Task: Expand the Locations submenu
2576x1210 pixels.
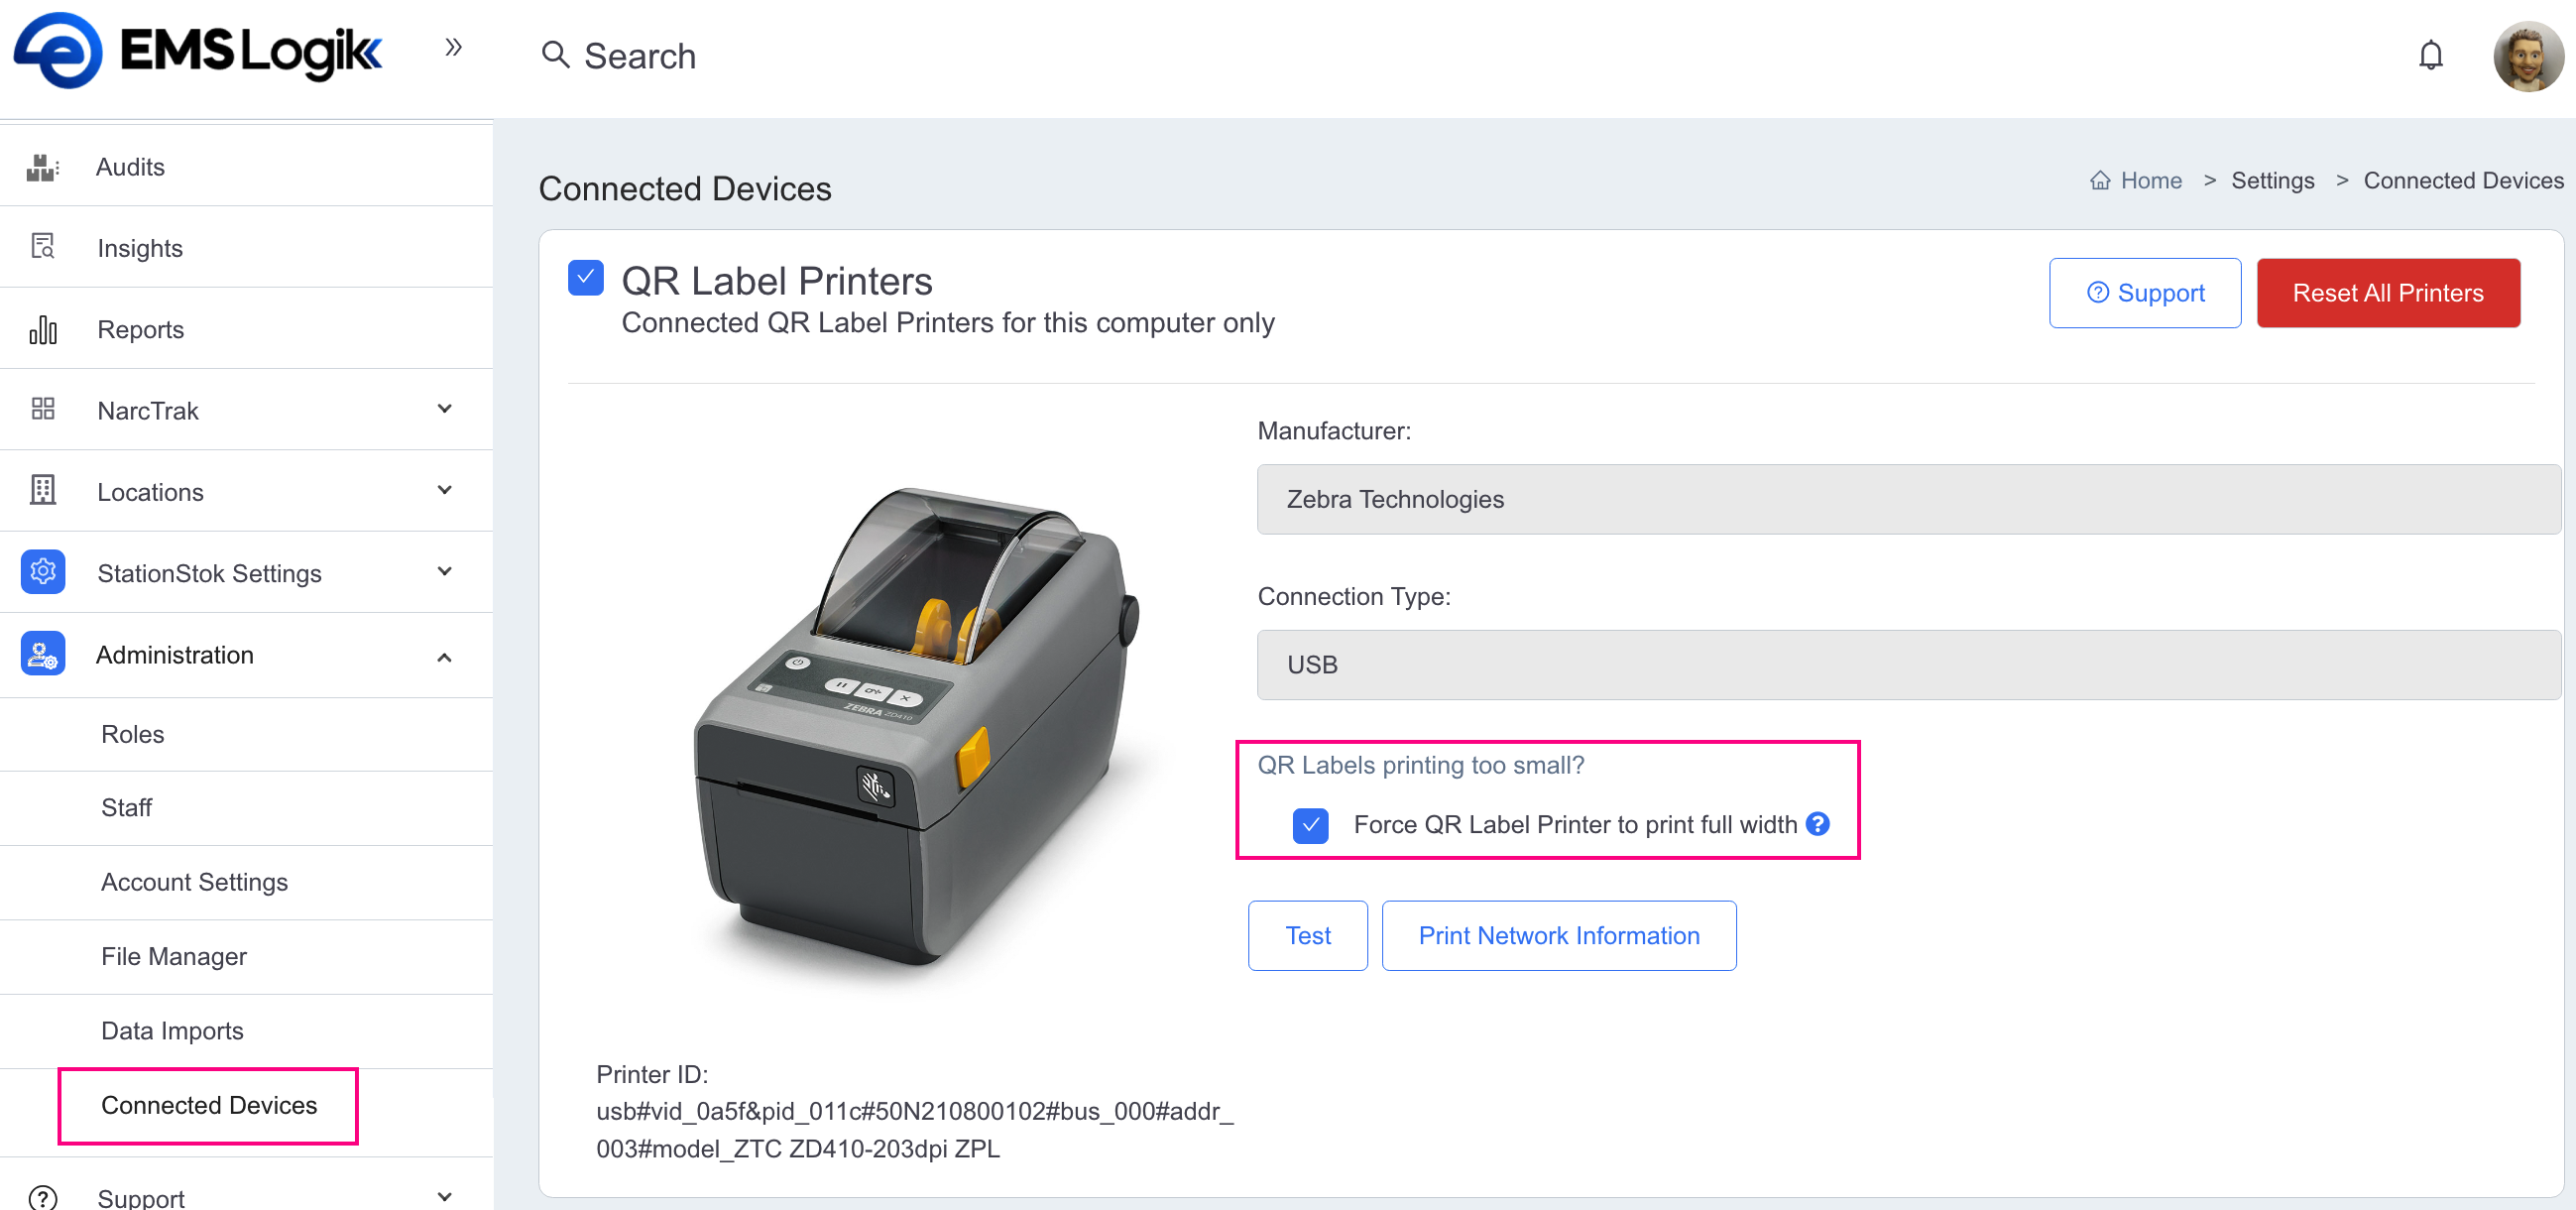Action: click(445, 491)
